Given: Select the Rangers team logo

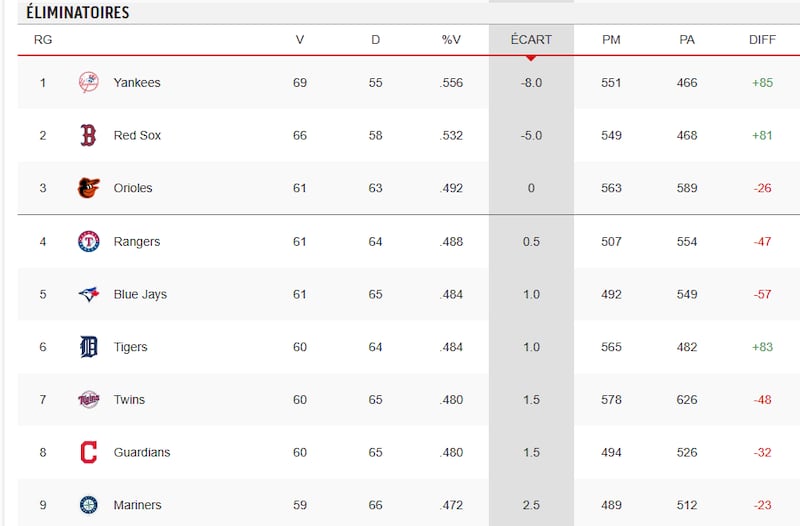Looking at the screenshot, I should 88,241.
